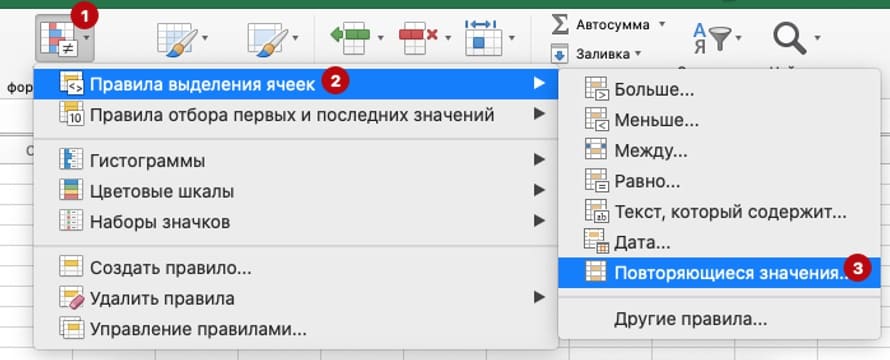Open the Conditional Formatting icon in ribbon
The width and height of the screenshot is (890, 360).
58,39
